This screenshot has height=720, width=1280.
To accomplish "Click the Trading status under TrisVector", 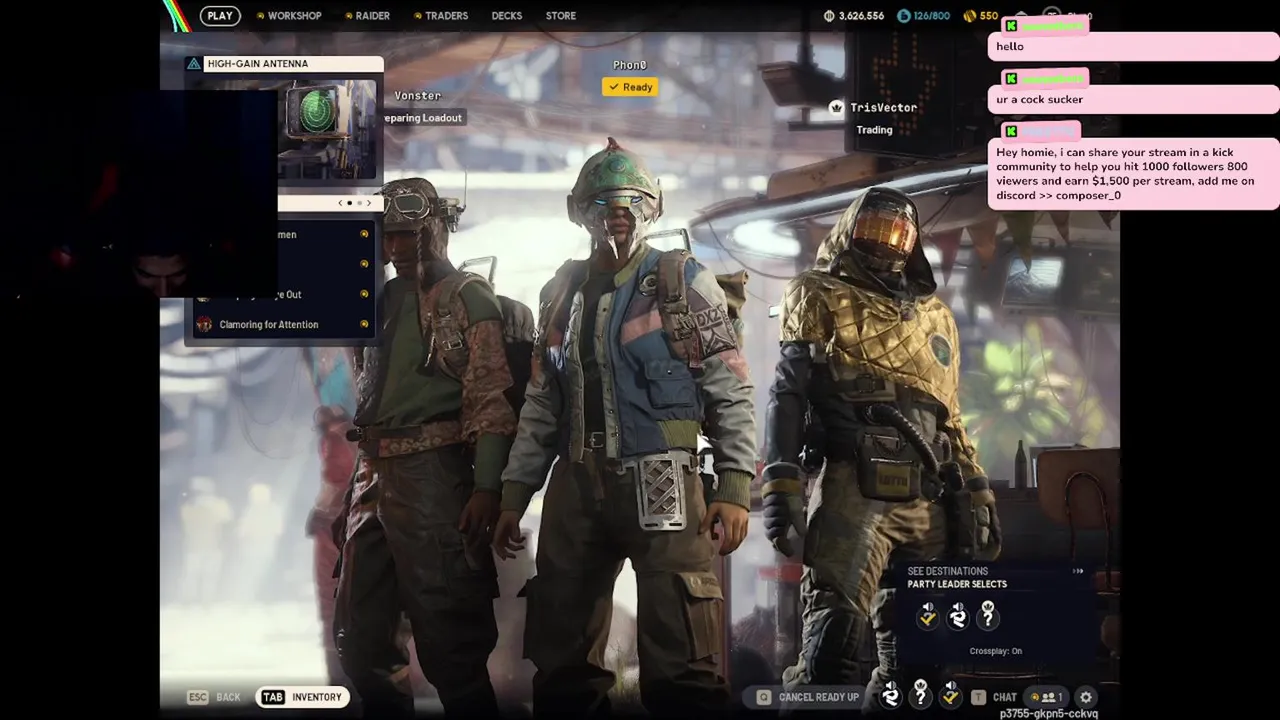I will pos(874,129).
